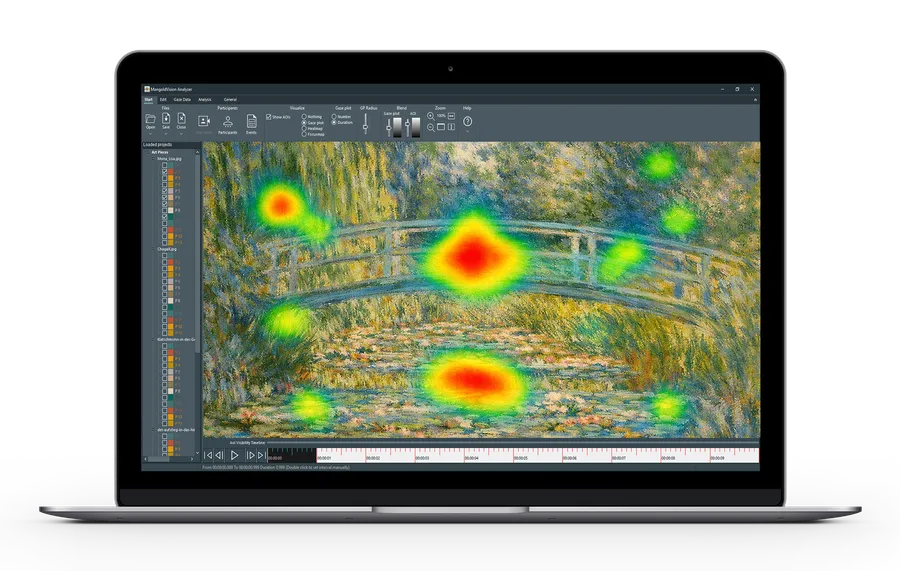Click the zoom in magnifier icon
Screen dimensions: 900x571
tap(431, 116)
